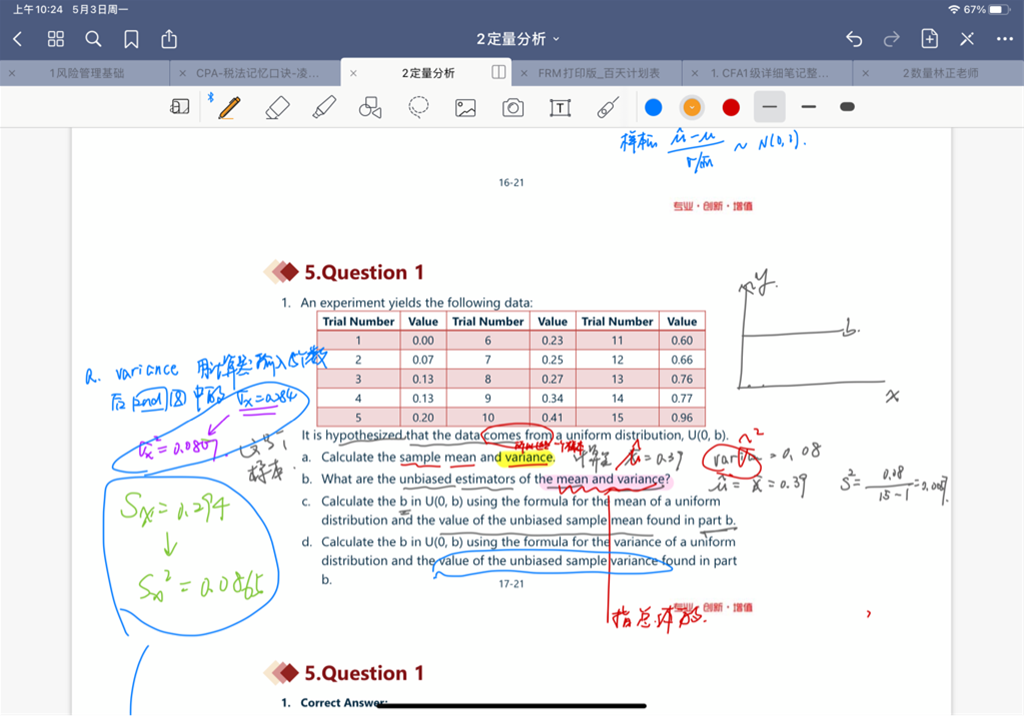The image size is (1024, 716).
Task: Select the Shapes tool
Action: pyautogui.click(x=370, y=107)
